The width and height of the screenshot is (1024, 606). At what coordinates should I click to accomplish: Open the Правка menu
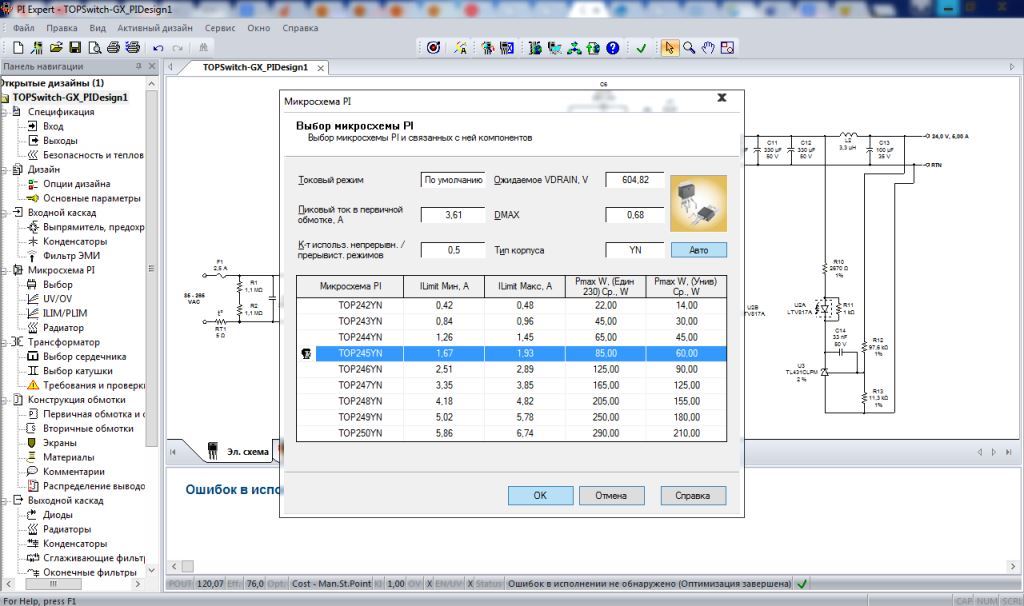61,28
